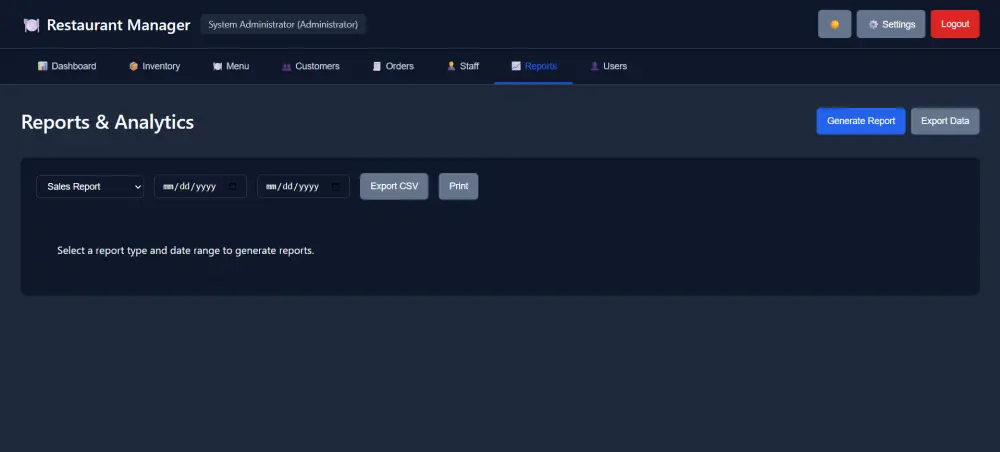Click the blue Generate Report button

tap(860, 121)
